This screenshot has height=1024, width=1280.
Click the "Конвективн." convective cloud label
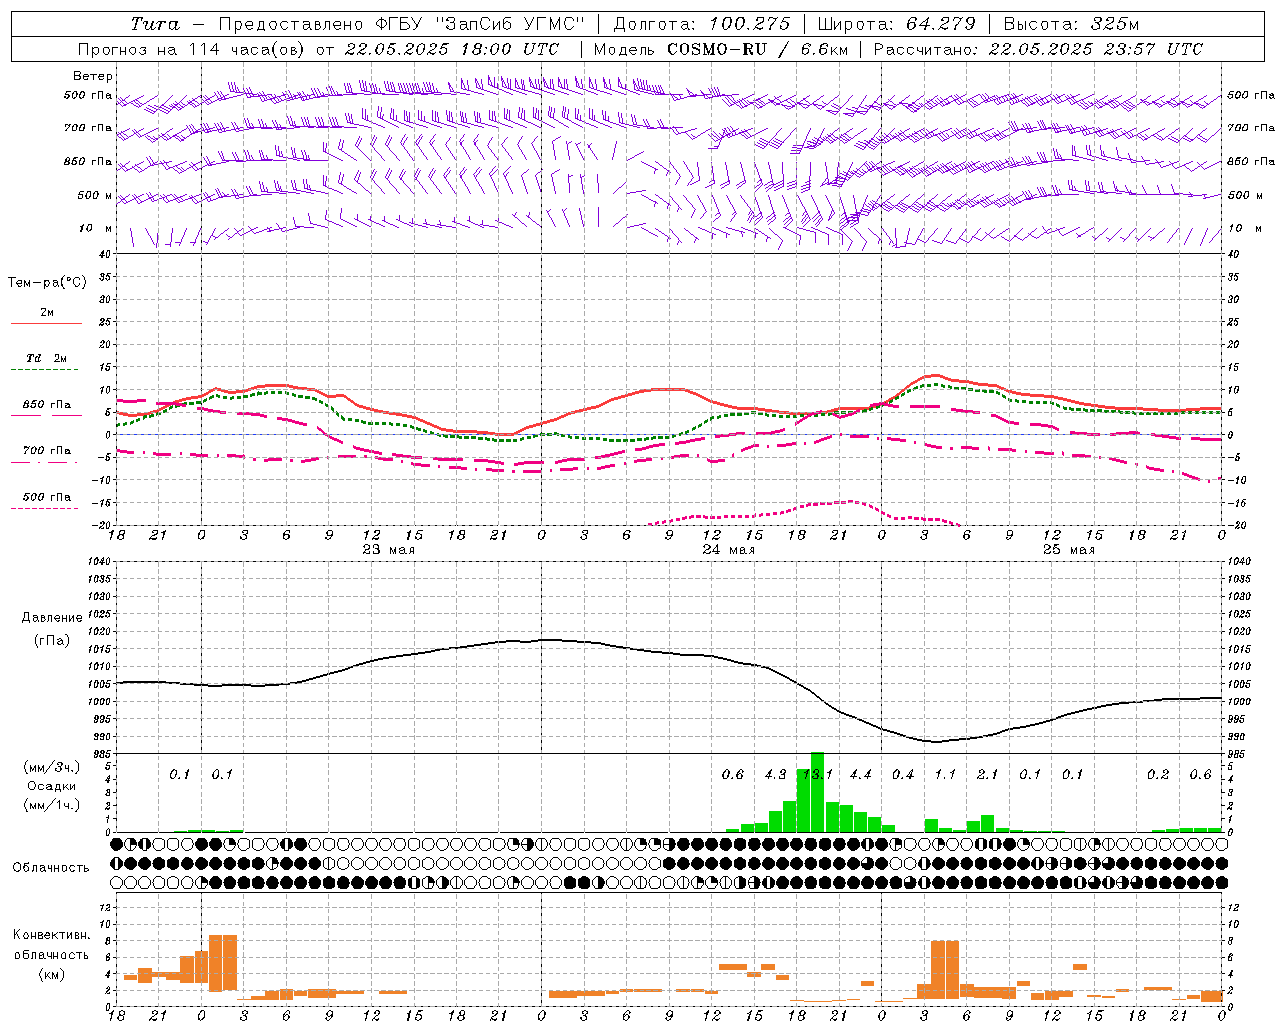click(x=52, y=935)
